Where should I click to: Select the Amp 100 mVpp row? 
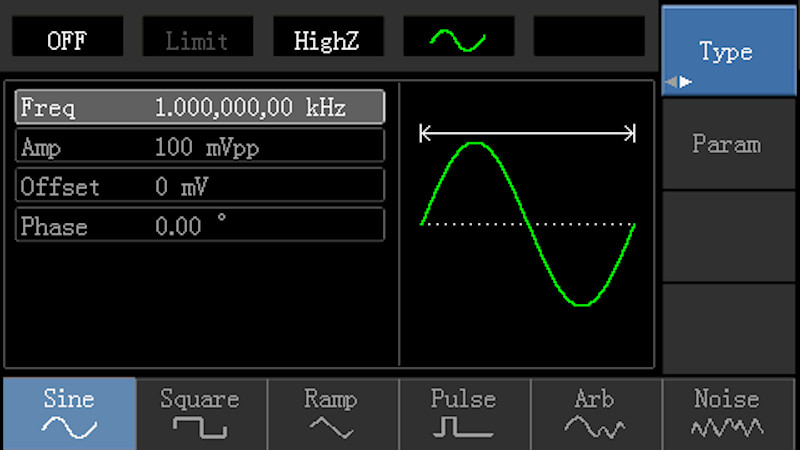coord(199,147)
